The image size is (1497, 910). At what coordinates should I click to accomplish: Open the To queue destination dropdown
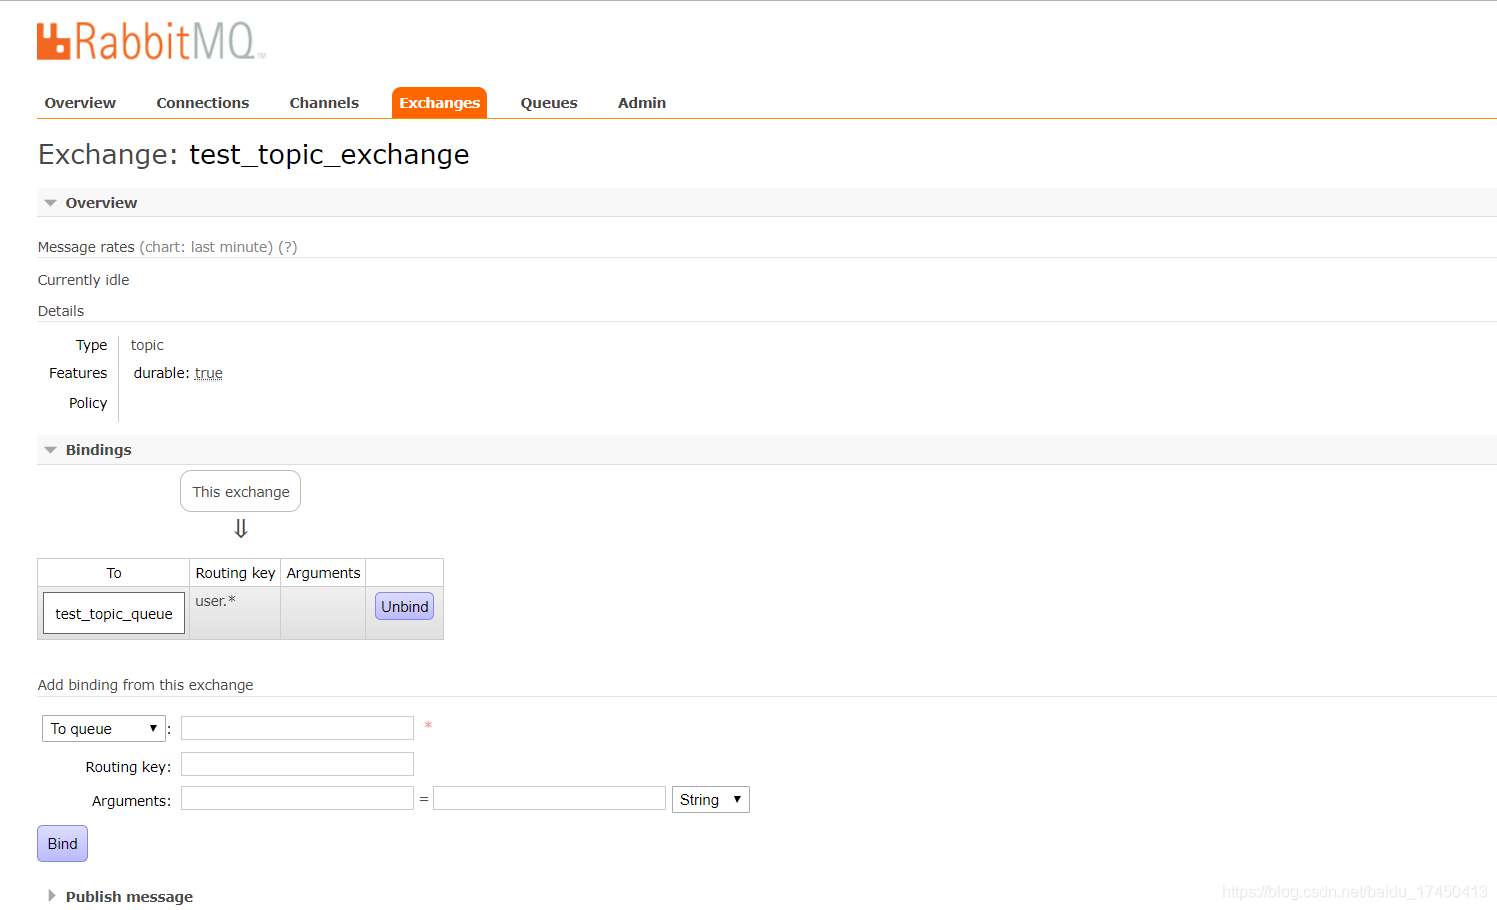coord(103,729)
